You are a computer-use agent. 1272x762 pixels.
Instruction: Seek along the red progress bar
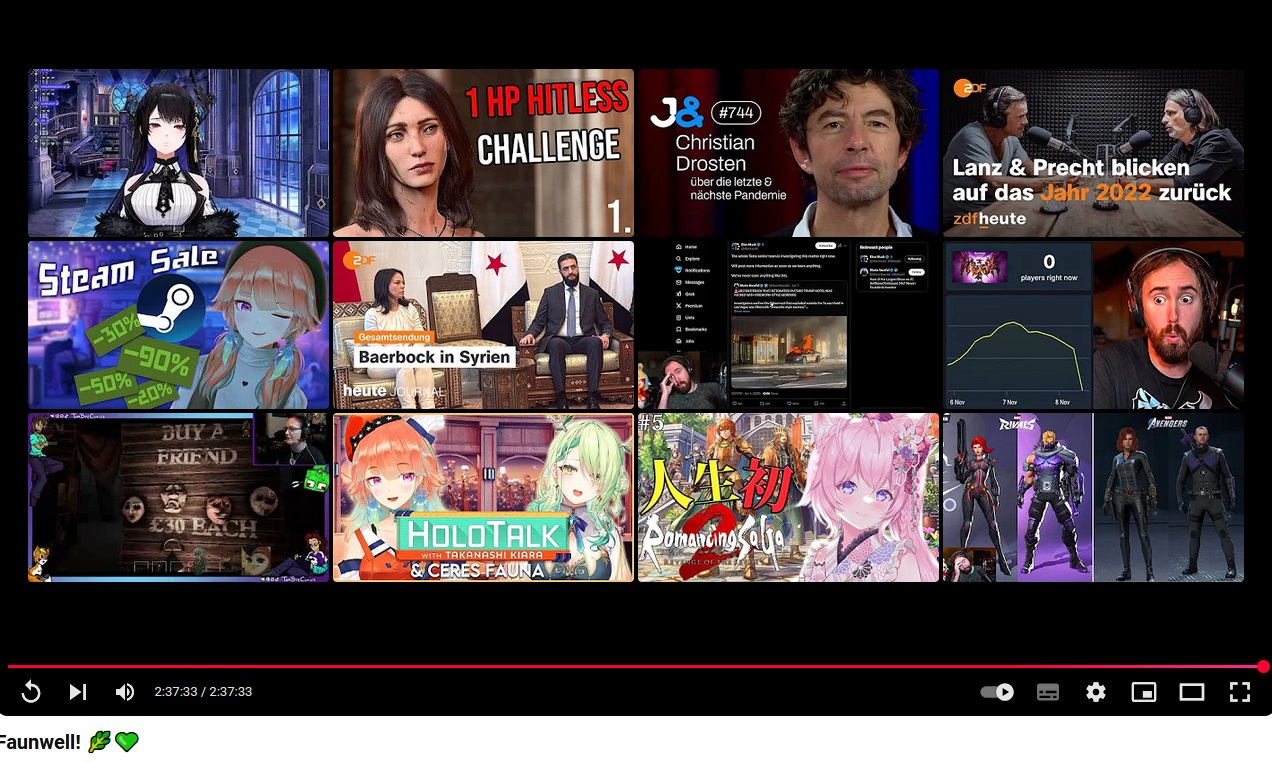[636, 666]
